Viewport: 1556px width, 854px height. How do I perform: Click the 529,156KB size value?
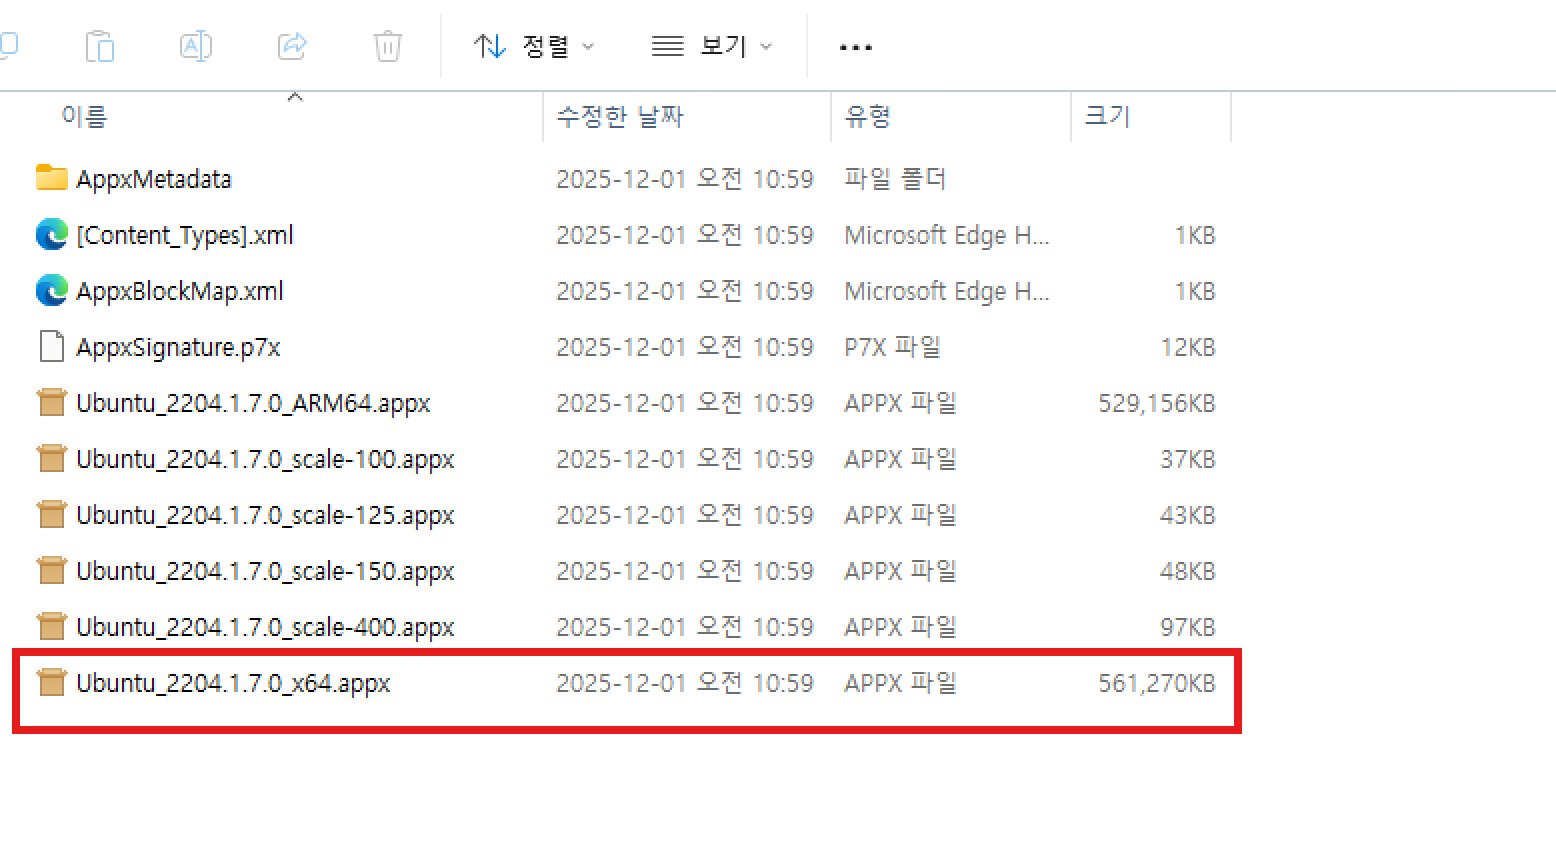(x=1157, y=403)
